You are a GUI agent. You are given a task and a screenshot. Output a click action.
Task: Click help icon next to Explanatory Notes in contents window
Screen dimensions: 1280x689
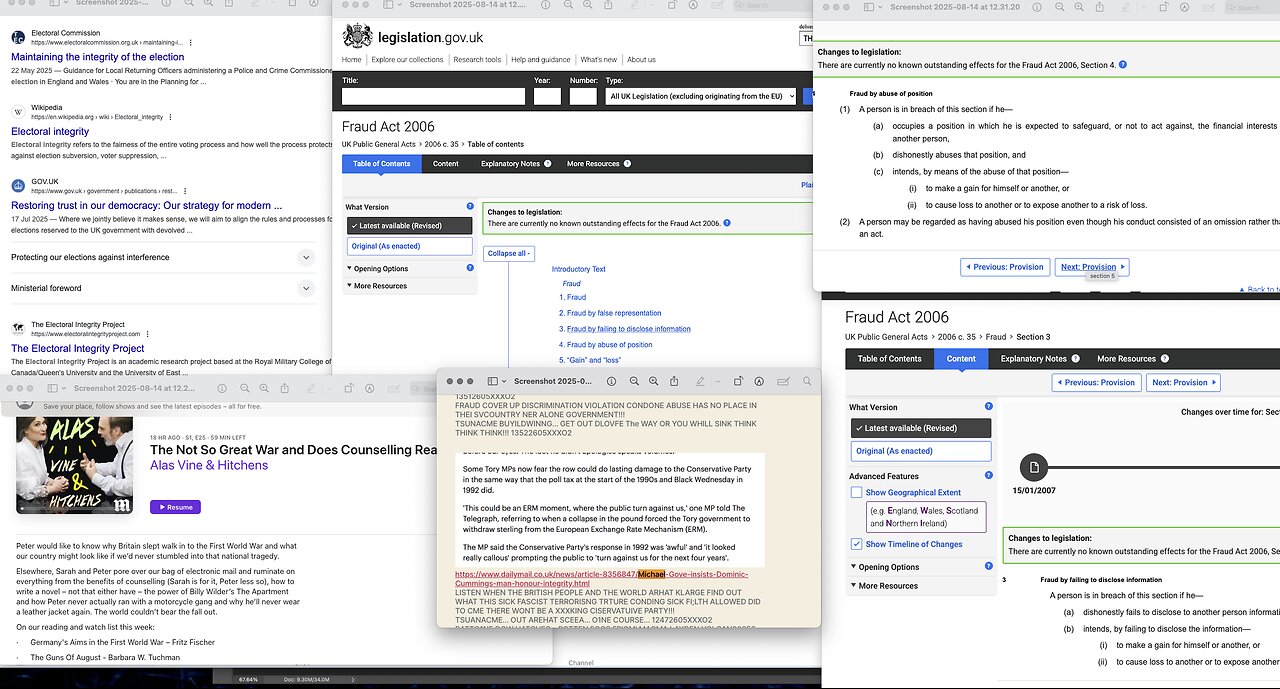coord(547,164)
